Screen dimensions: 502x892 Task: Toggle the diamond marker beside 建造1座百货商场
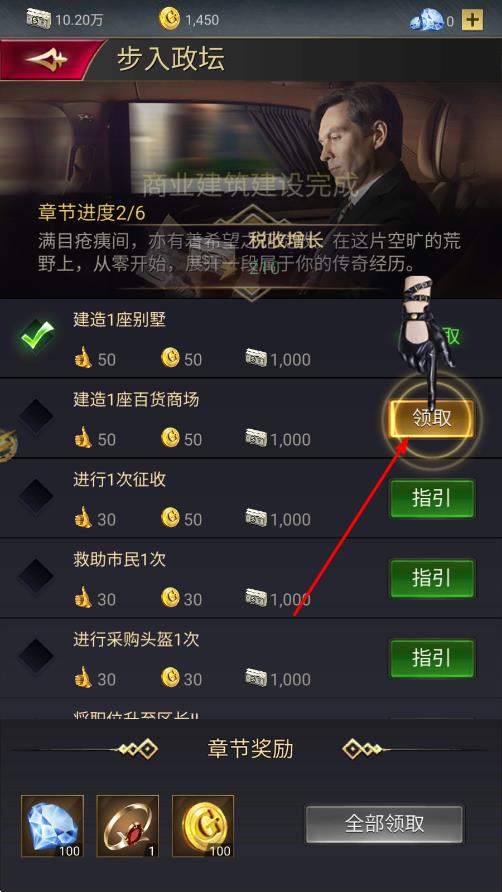(36, 416)
